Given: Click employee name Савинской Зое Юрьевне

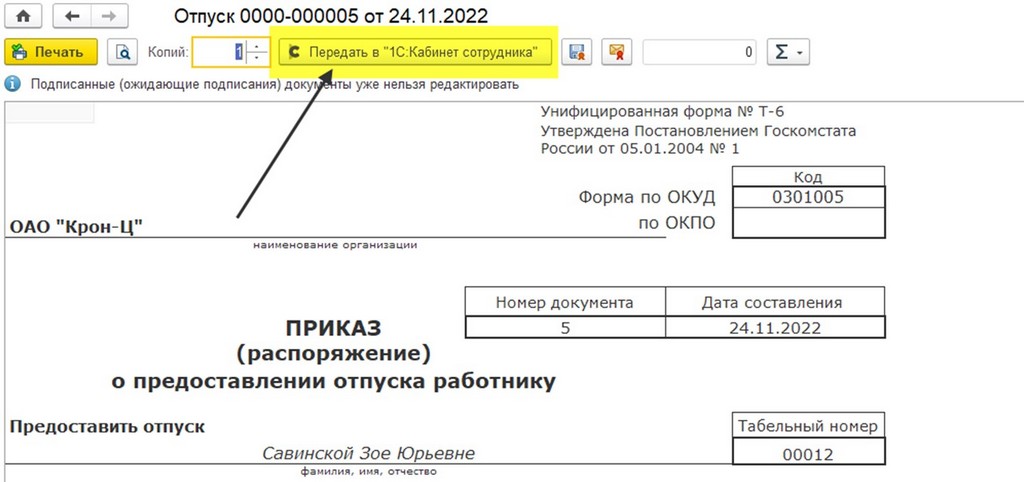Looking at the screenshot, I should click(x=368, y=453).
